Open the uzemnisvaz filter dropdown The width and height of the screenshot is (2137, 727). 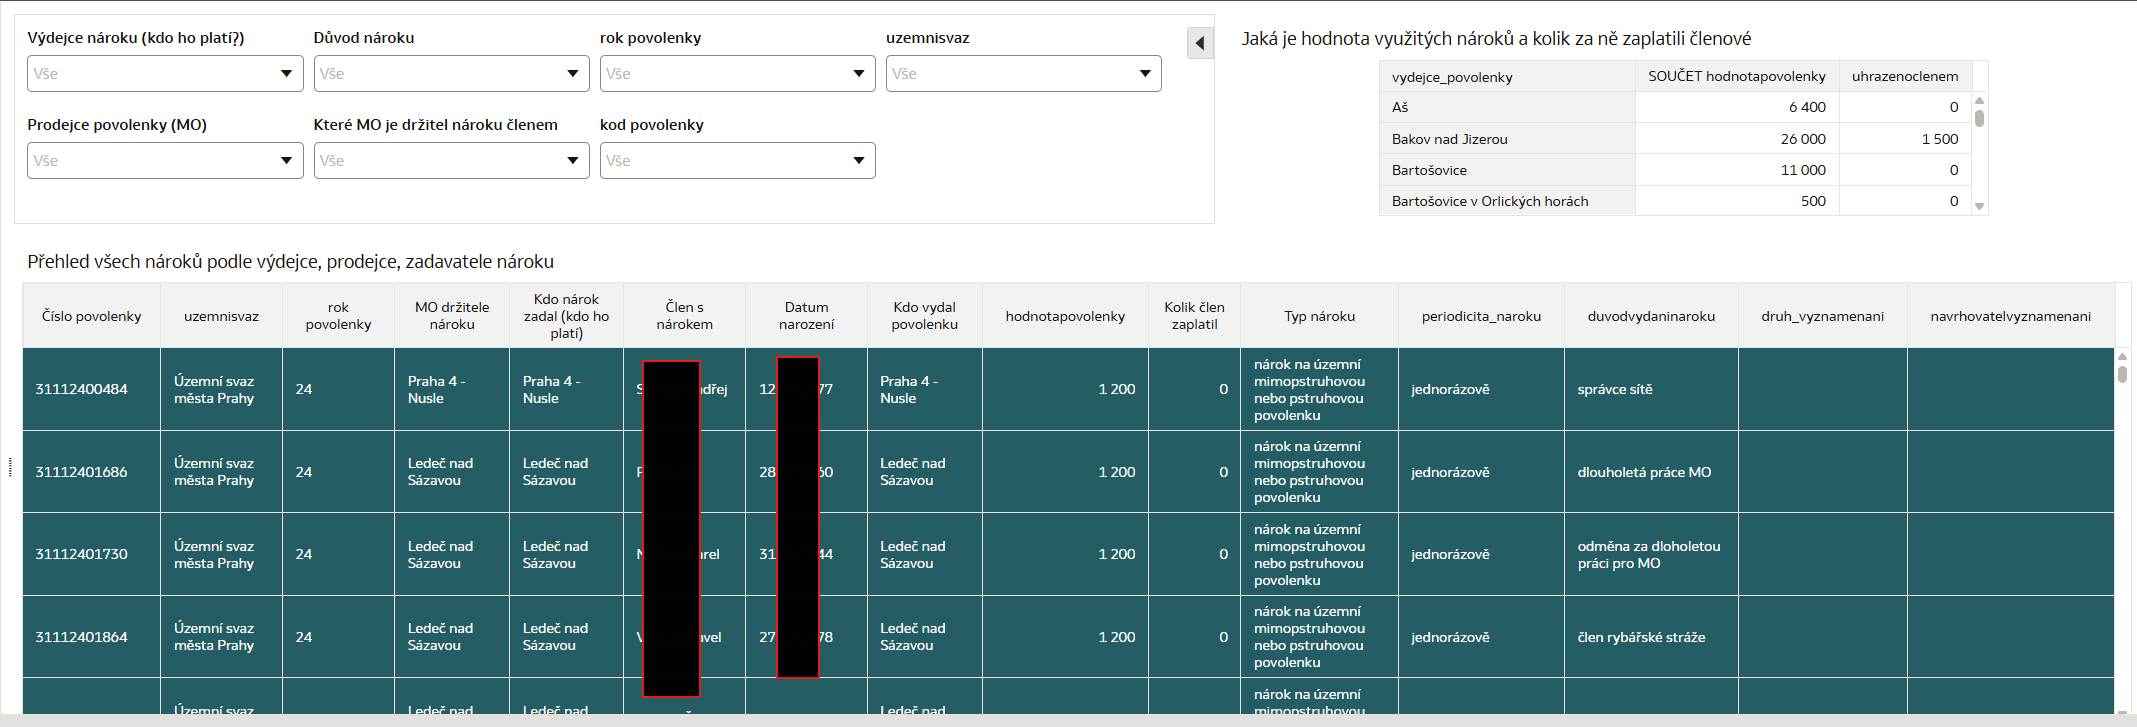tap(1023, 73)
